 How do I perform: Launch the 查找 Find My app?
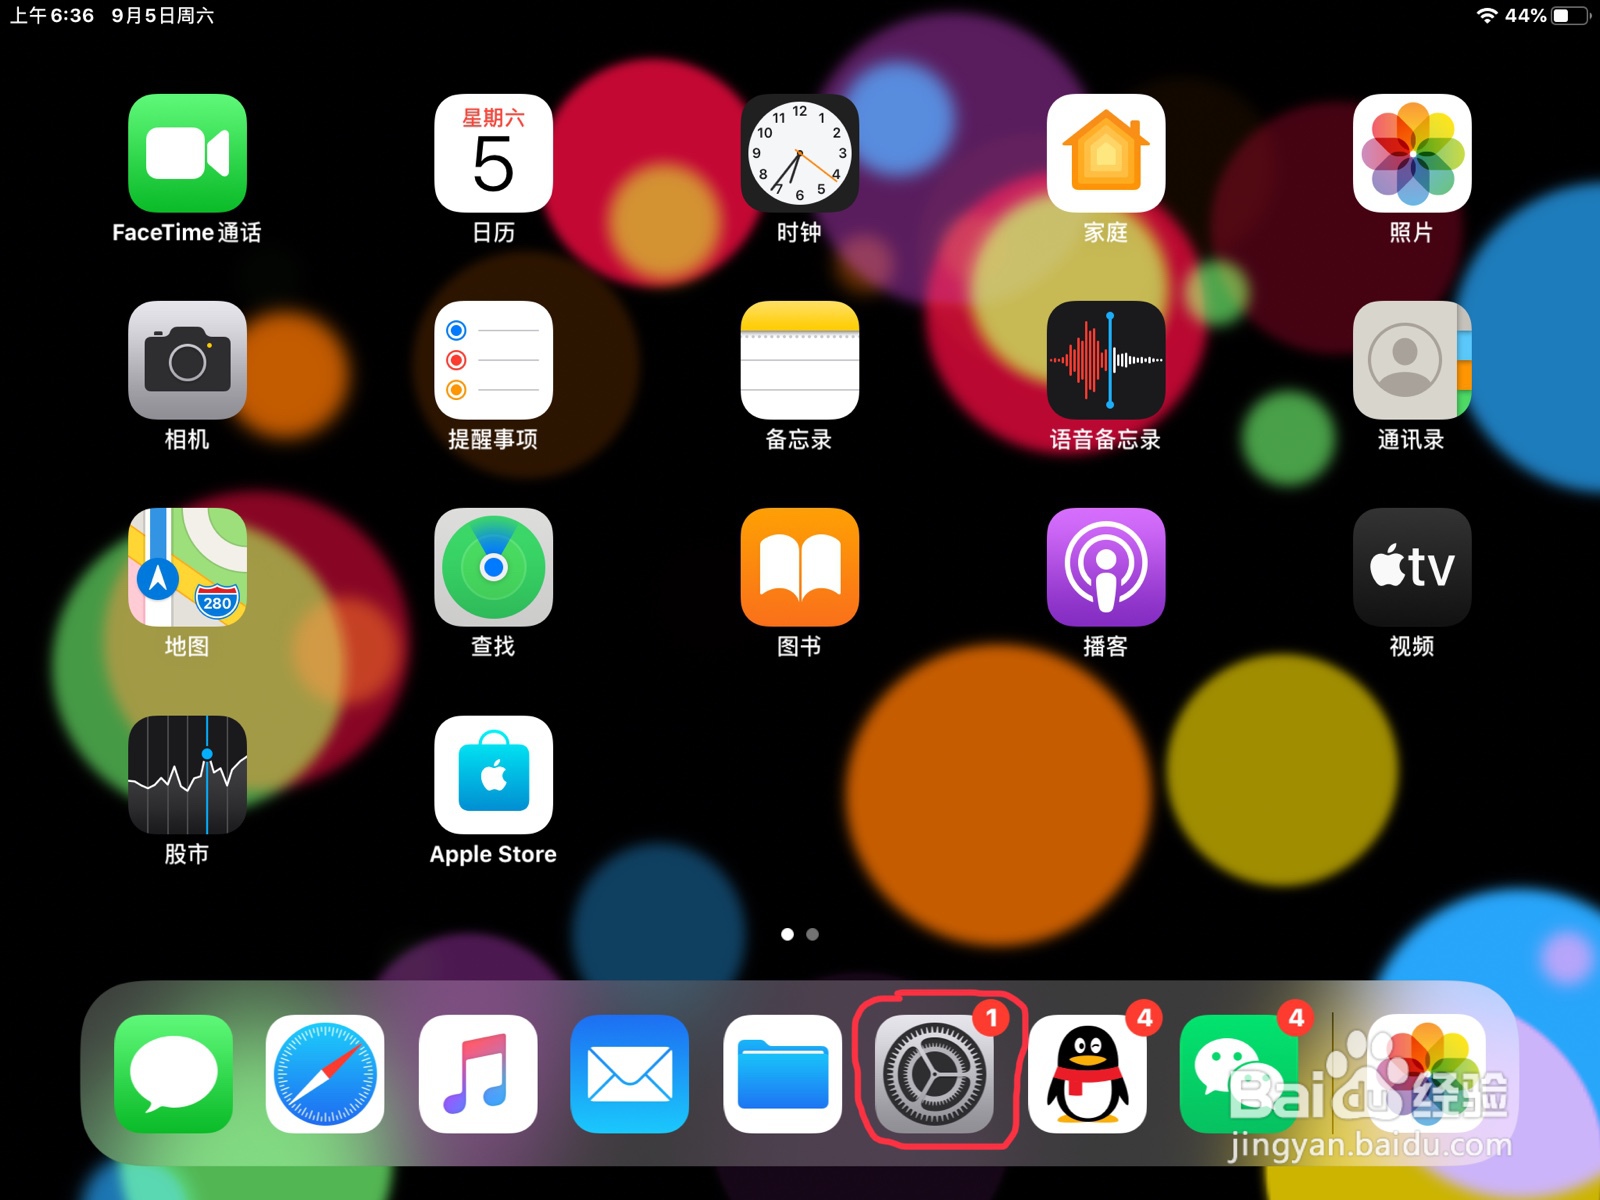click(x=493, y=567)
